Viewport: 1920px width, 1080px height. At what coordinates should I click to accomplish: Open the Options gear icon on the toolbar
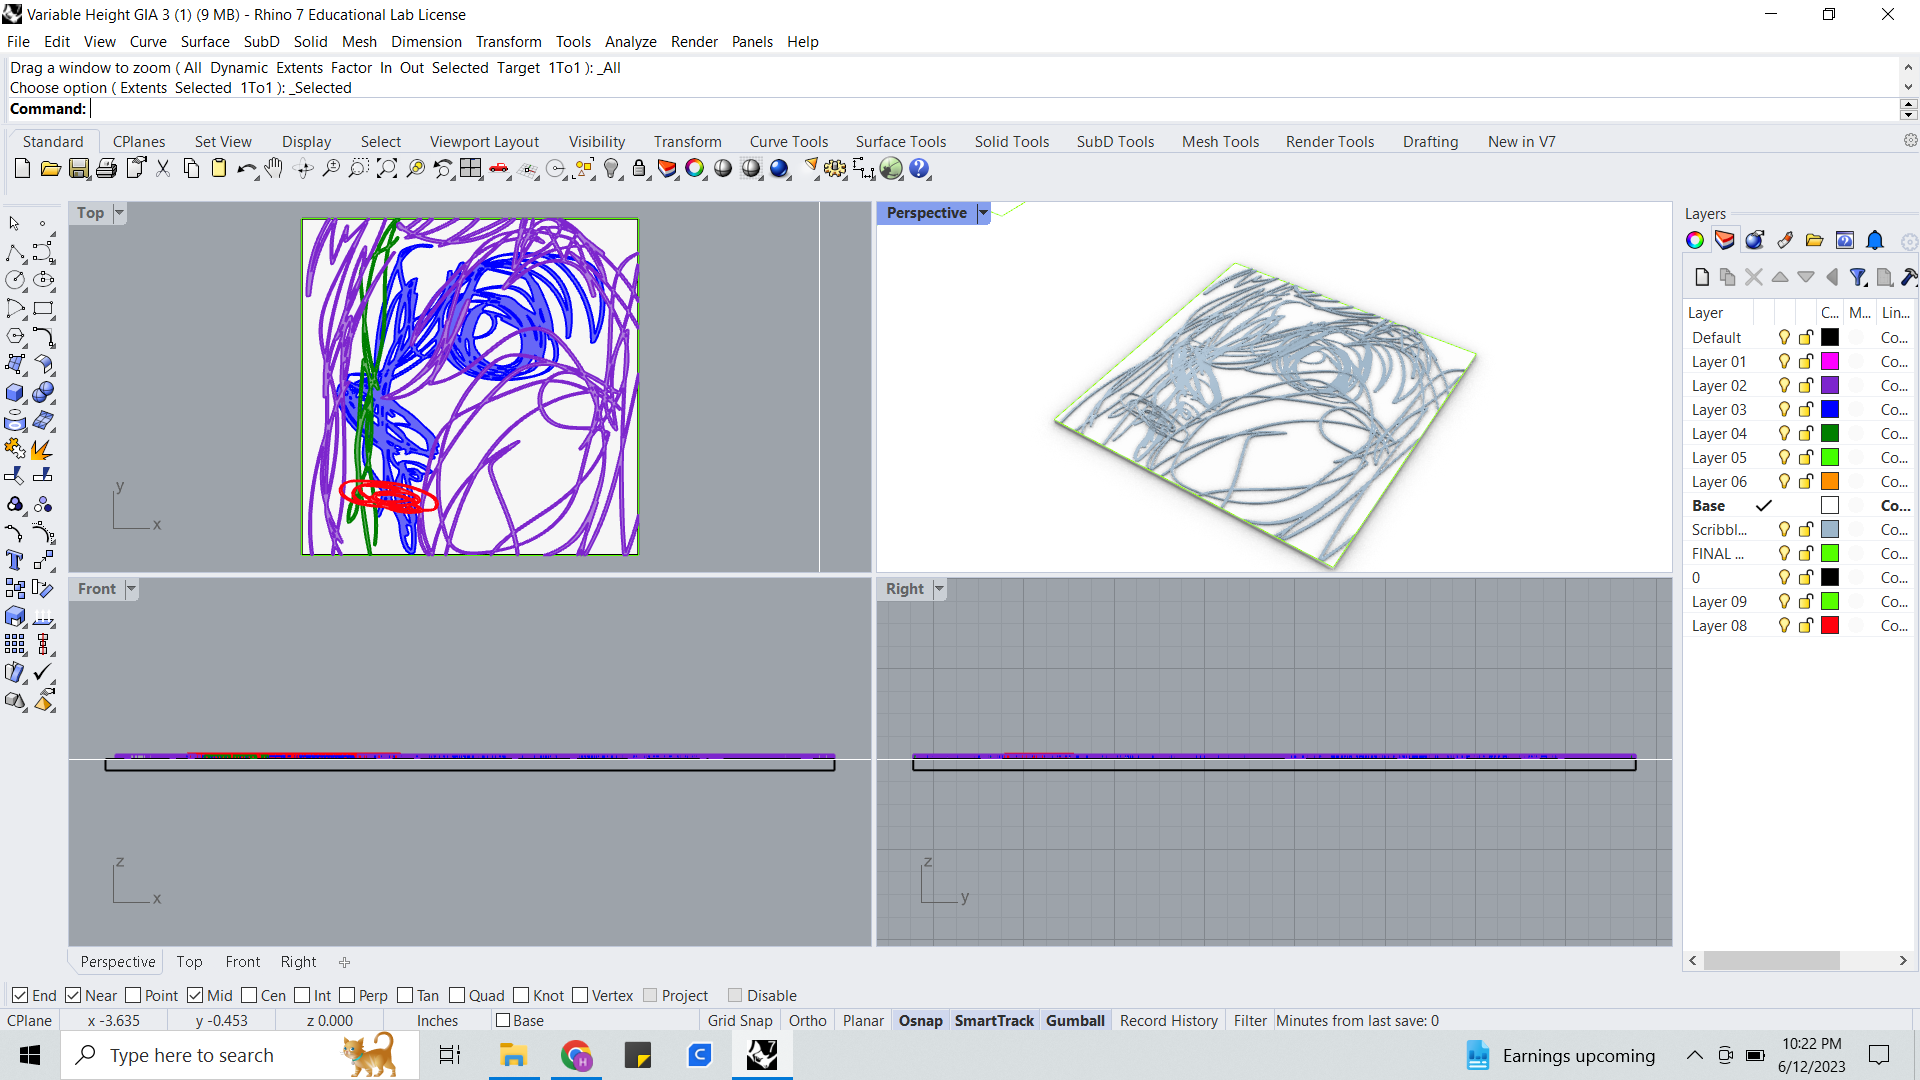pos(1911,141)
